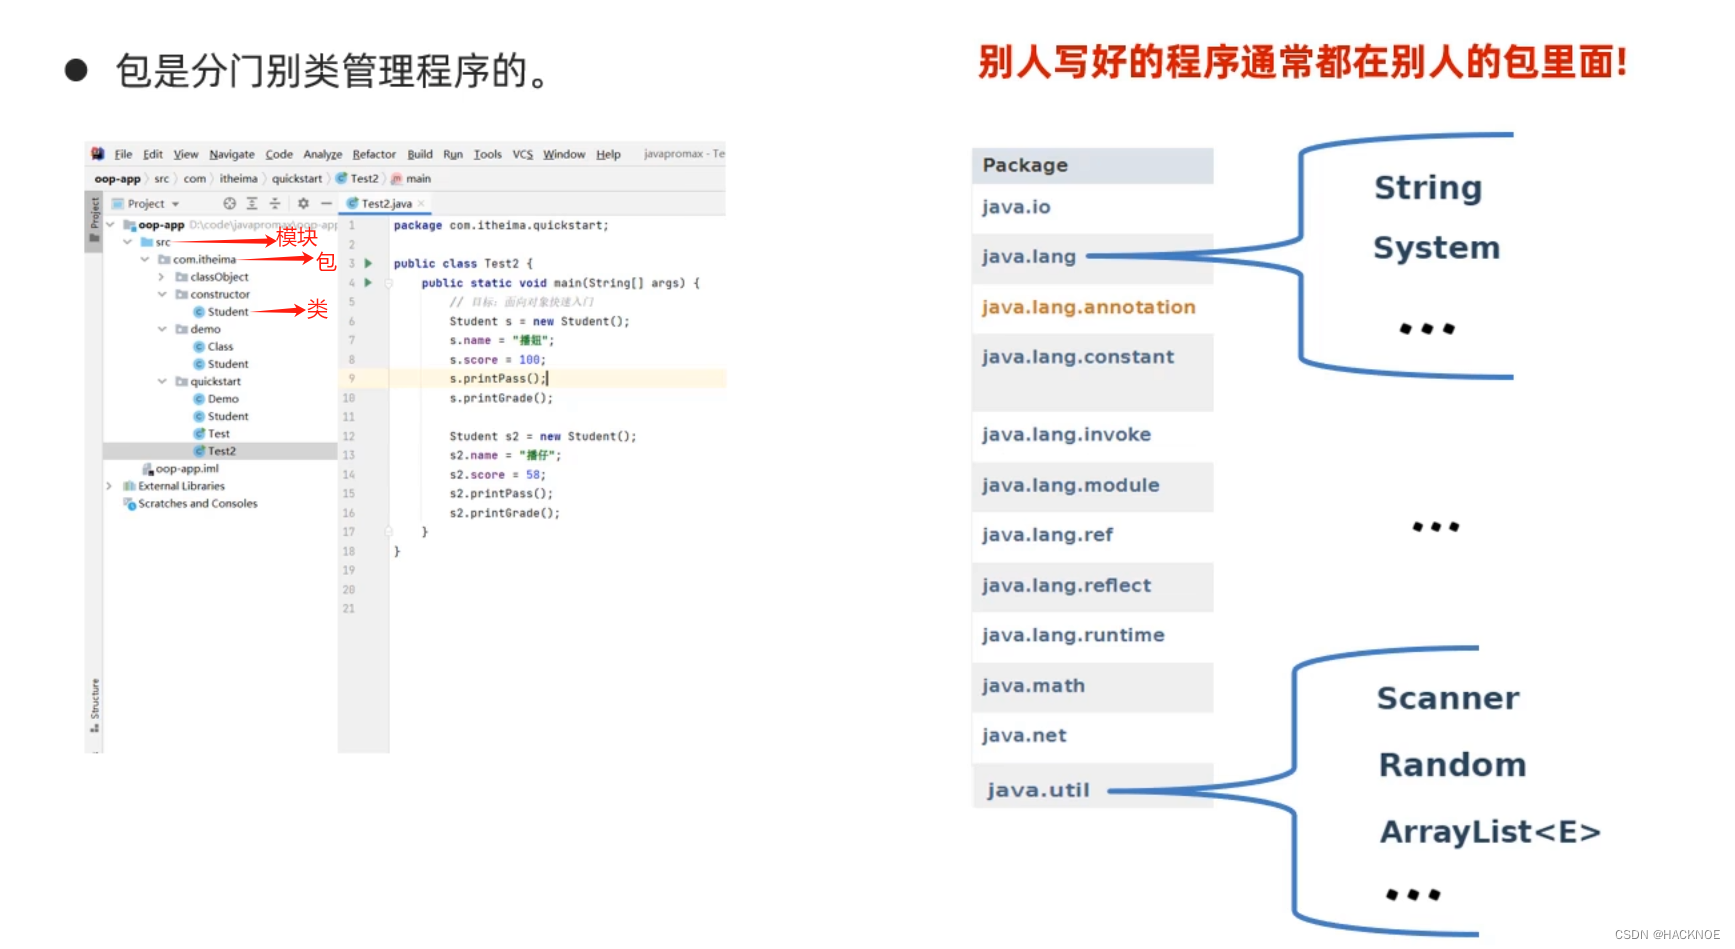The image size is (1735, 949).
Task: Collapse the src folder chevron
Action: click(127, 242)
